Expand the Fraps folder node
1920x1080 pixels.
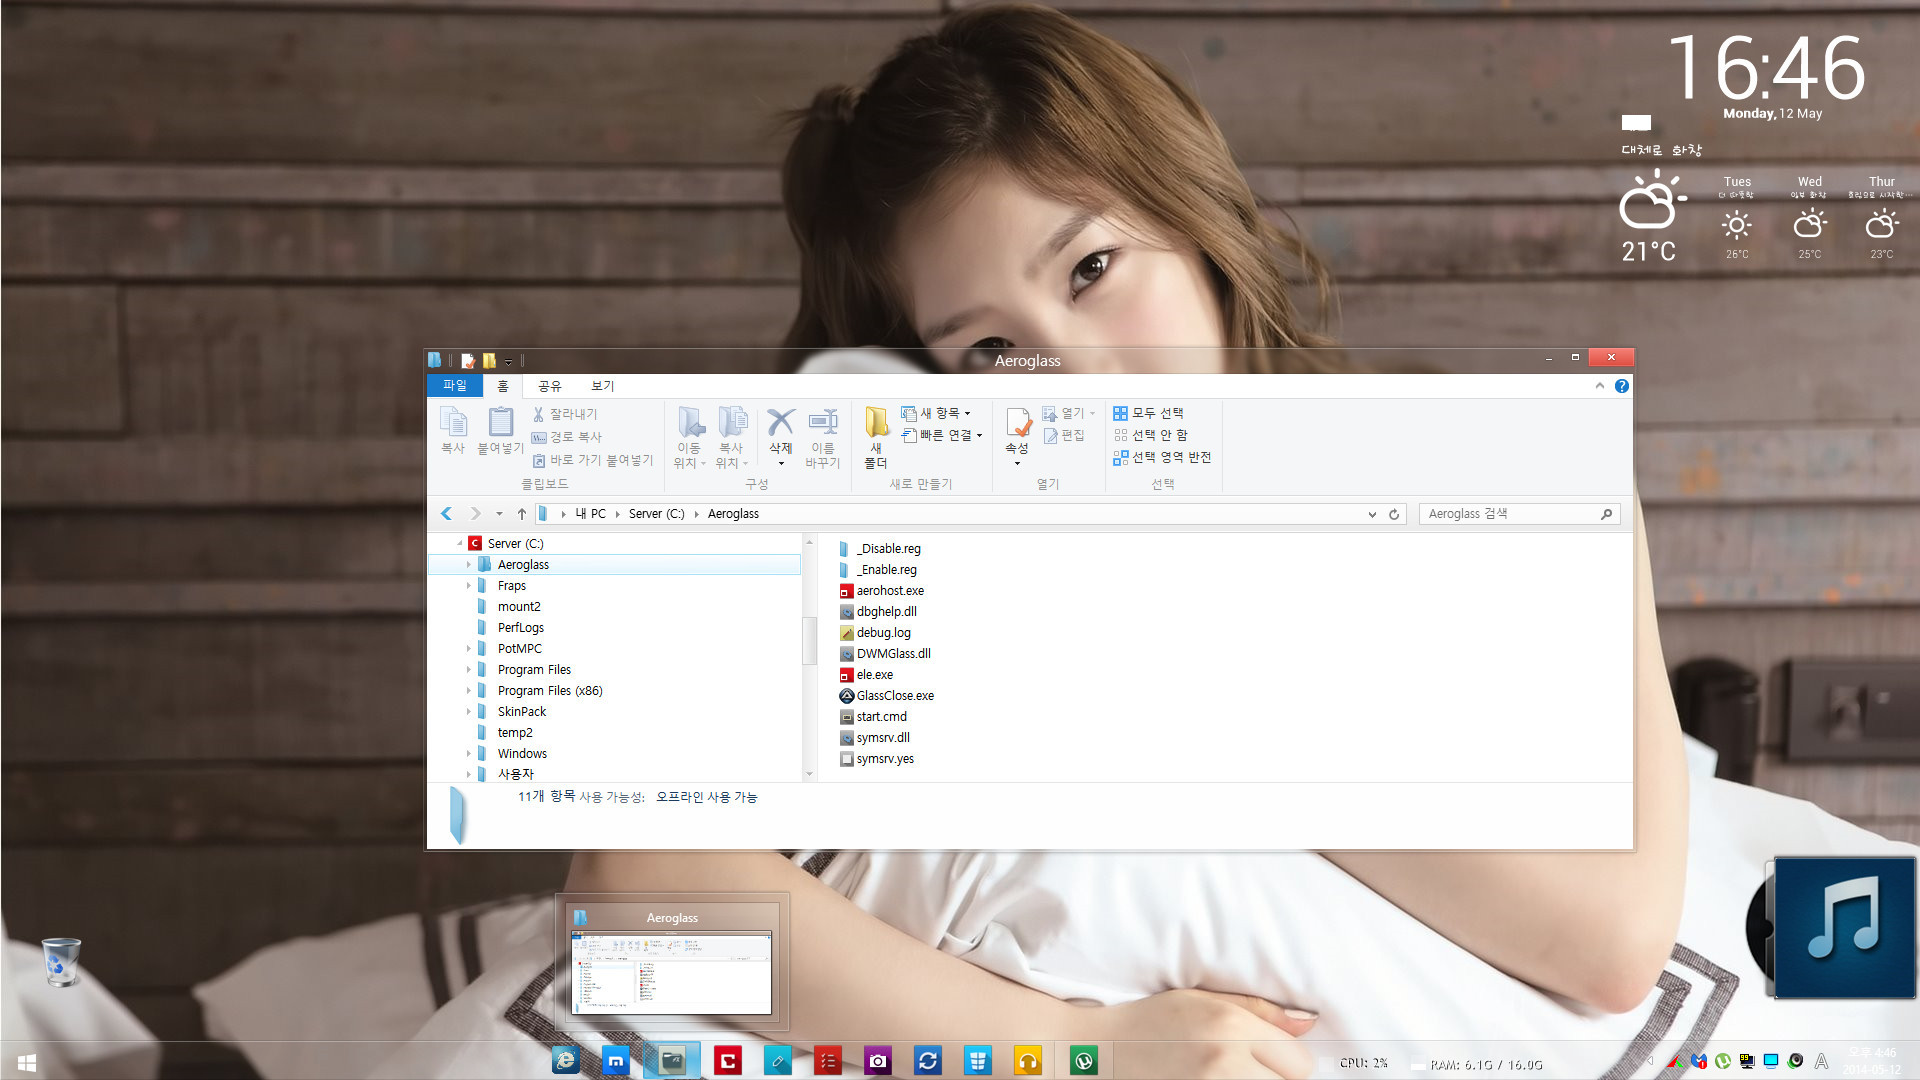coord(468,586)
